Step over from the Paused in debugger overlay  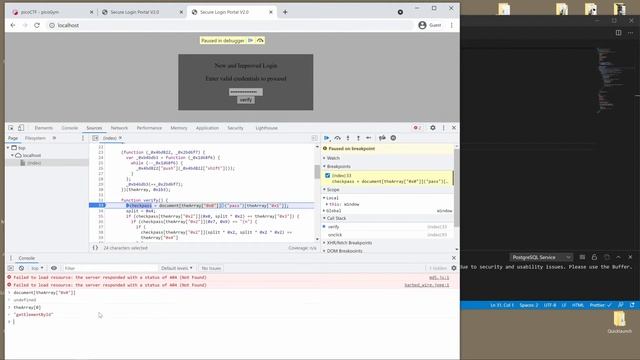260,40
